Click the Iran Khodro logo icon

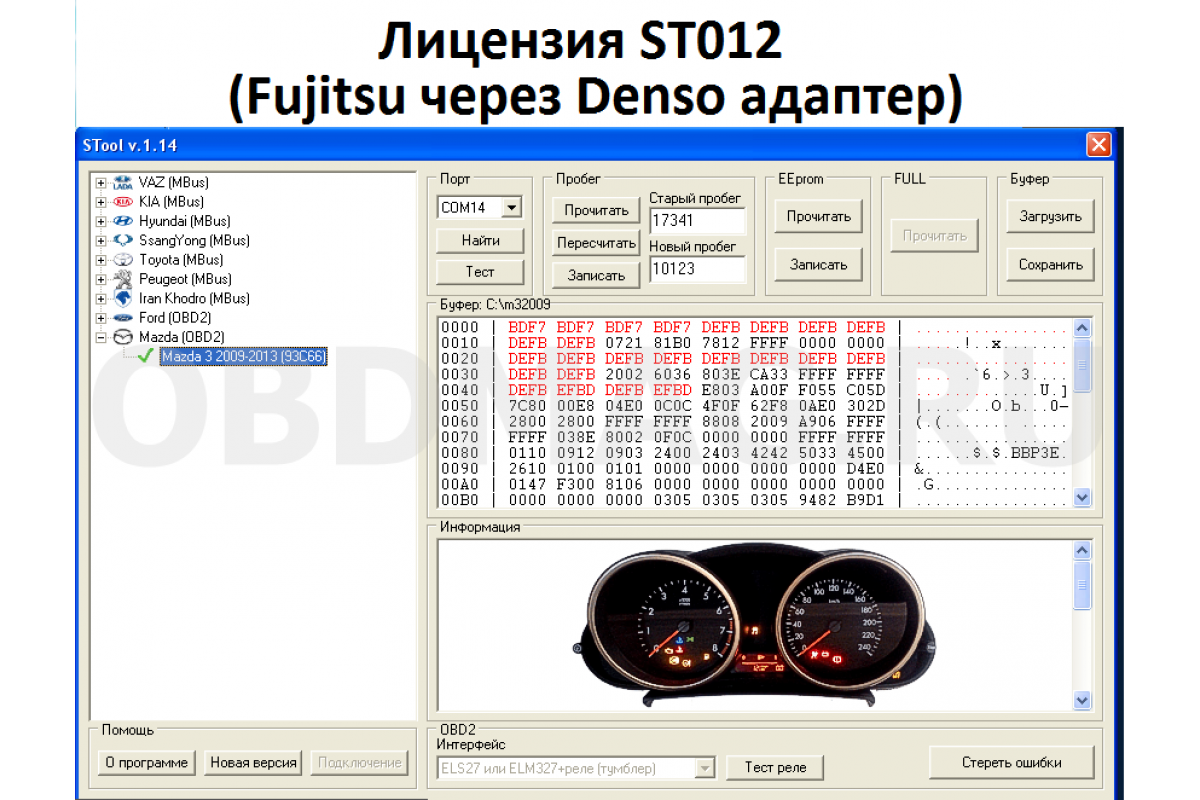click(x=123, y=298)
